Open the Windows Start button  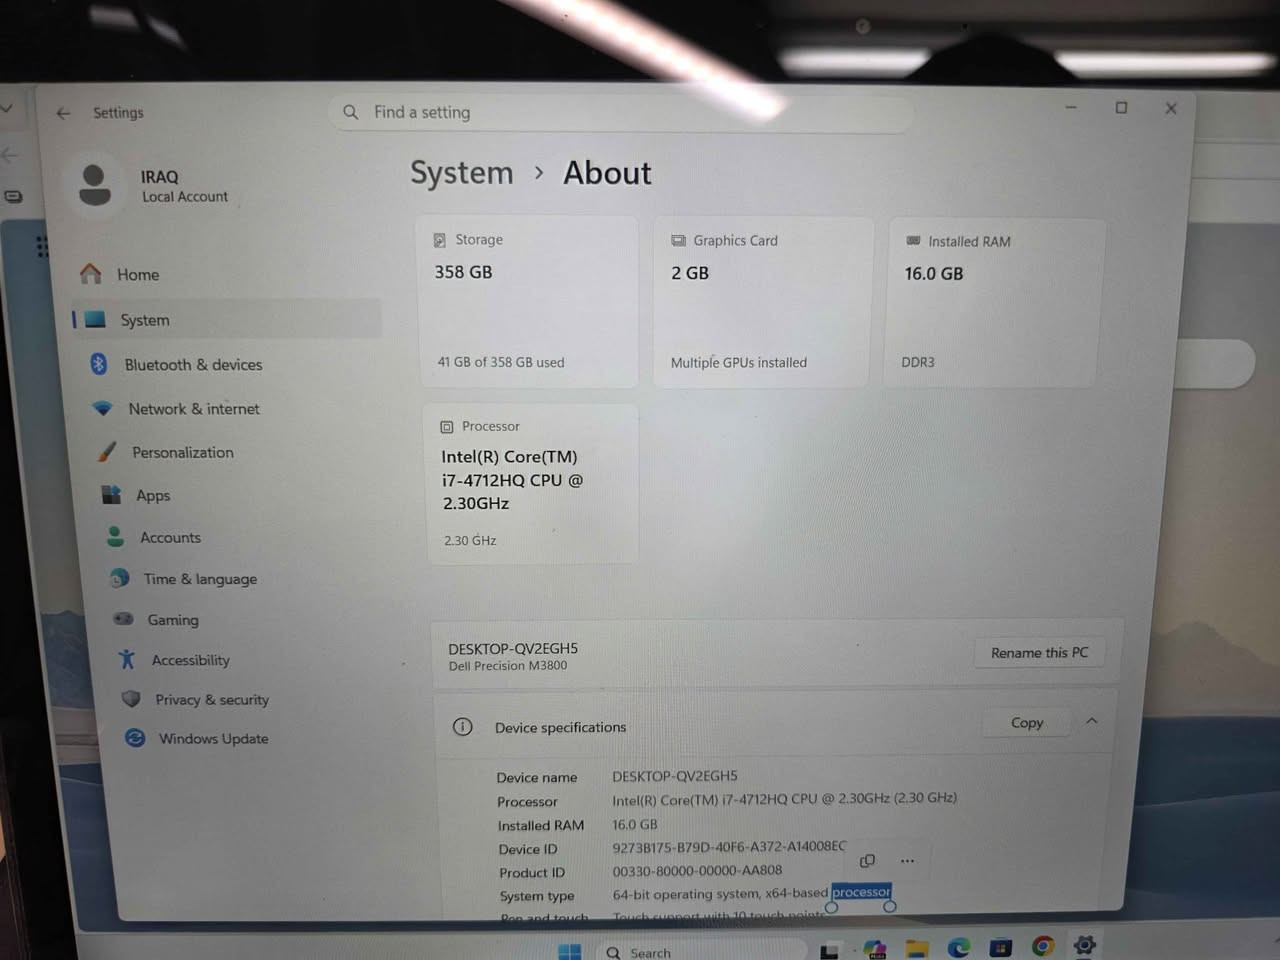(569, 951)
